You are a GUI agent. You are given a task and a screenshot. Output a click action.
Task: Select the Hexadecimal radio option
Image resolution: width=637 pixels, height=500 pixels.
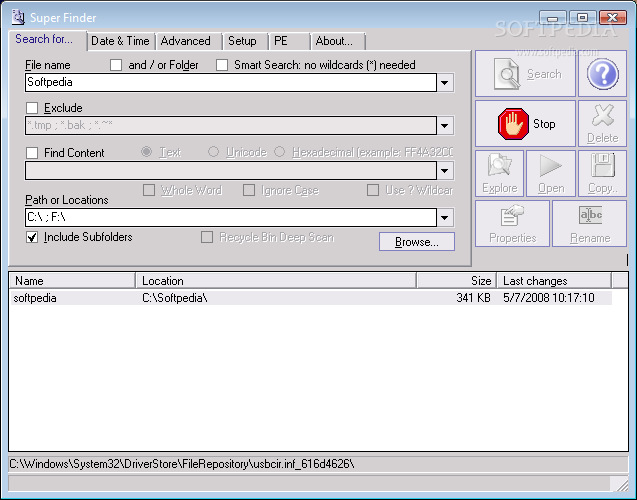coord(280,152)
